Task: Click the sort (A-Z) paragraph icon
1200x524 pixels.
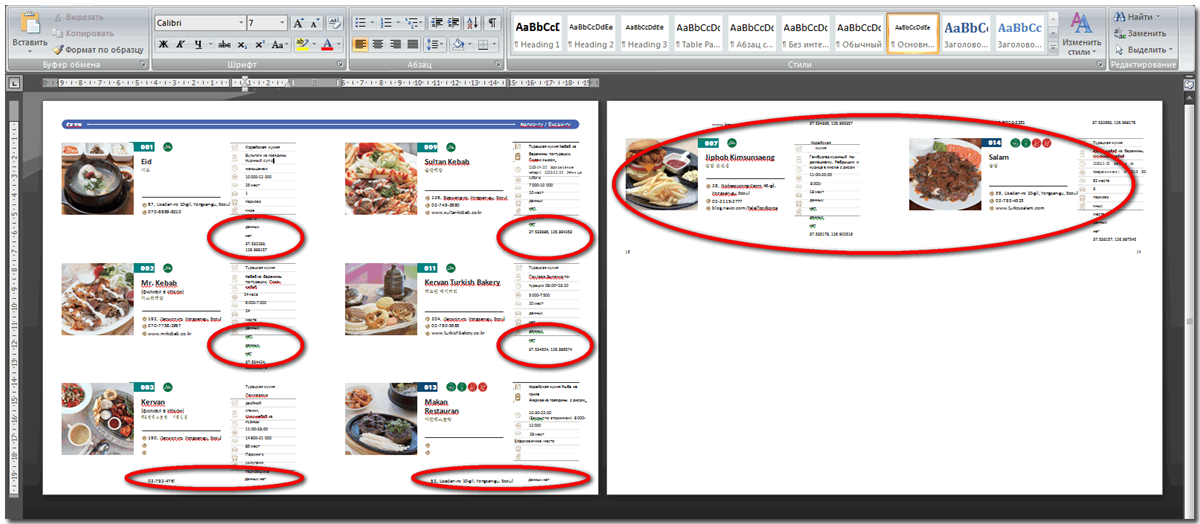Action: [473, 22]
